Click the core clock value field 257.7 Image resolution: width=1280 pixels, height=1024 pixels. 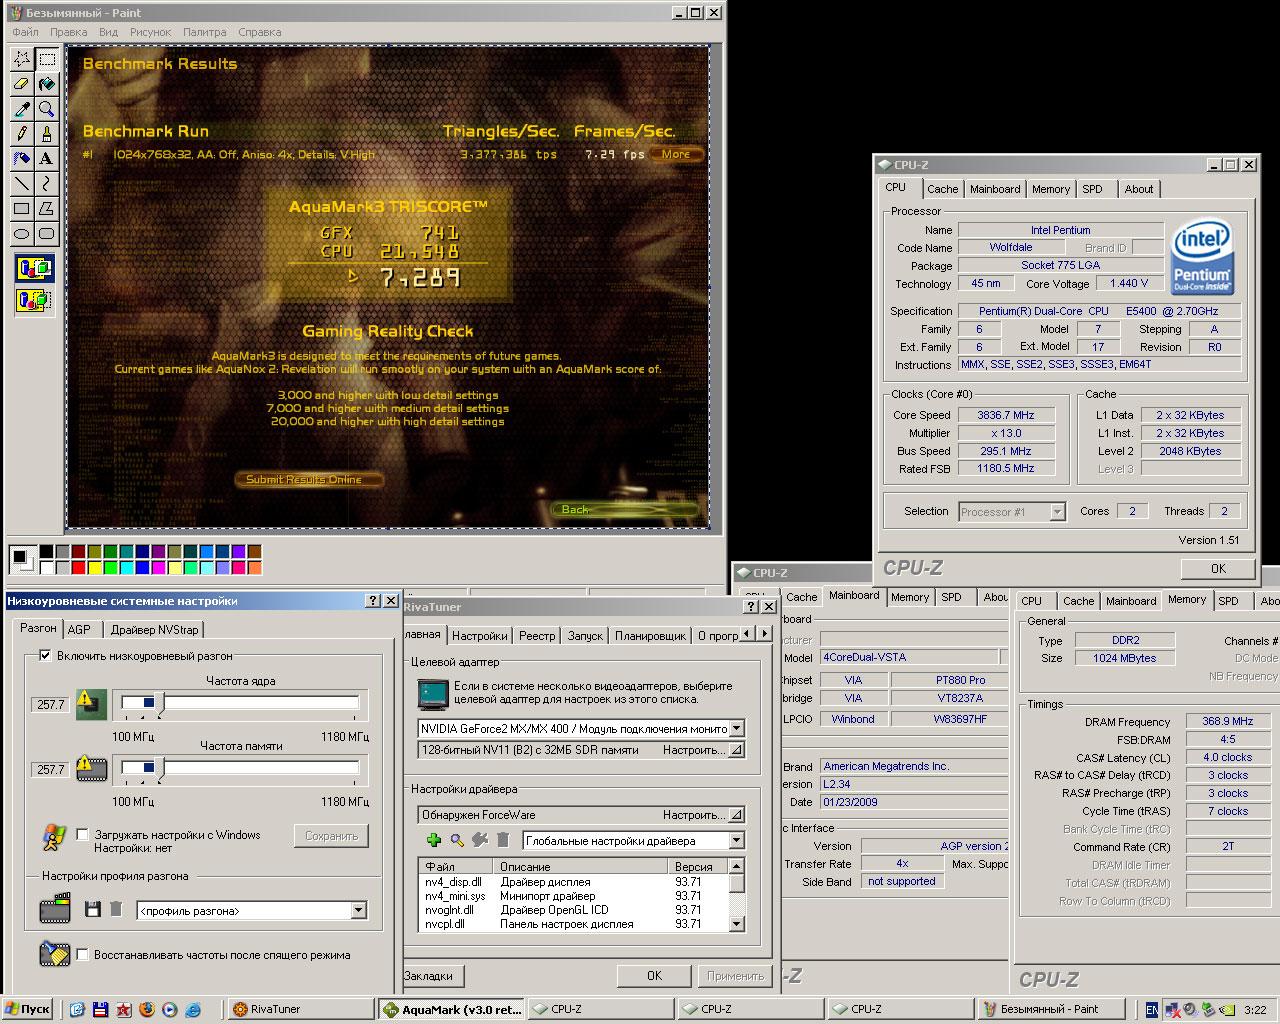[50, 705]
